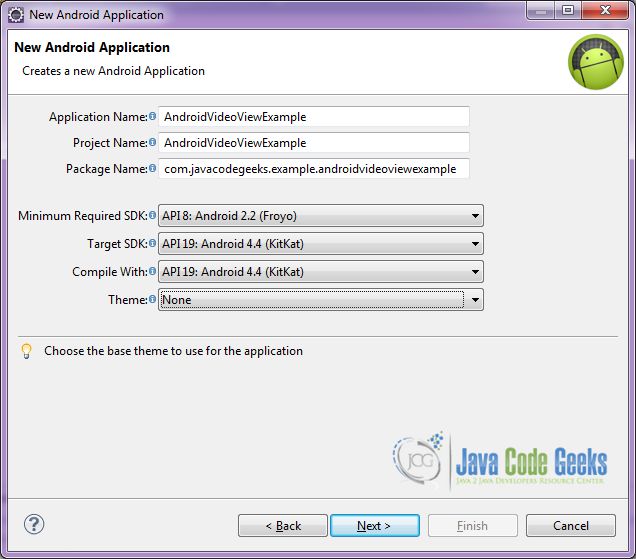The width and height of the screenshot is (636, 559).
Task: Click the bold 'New Android Application' heading
Action: [x=92, y=47]
